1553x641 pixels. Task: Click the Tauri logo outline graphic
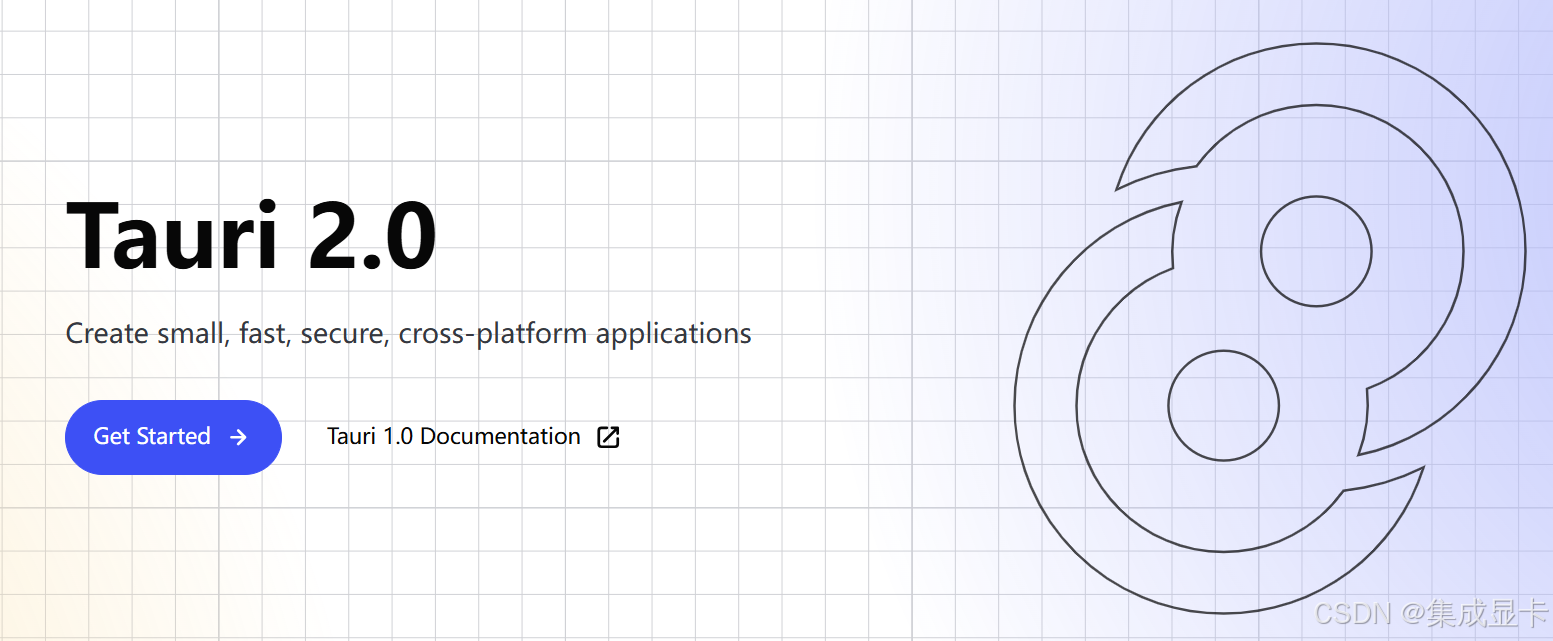point(1269,328)
